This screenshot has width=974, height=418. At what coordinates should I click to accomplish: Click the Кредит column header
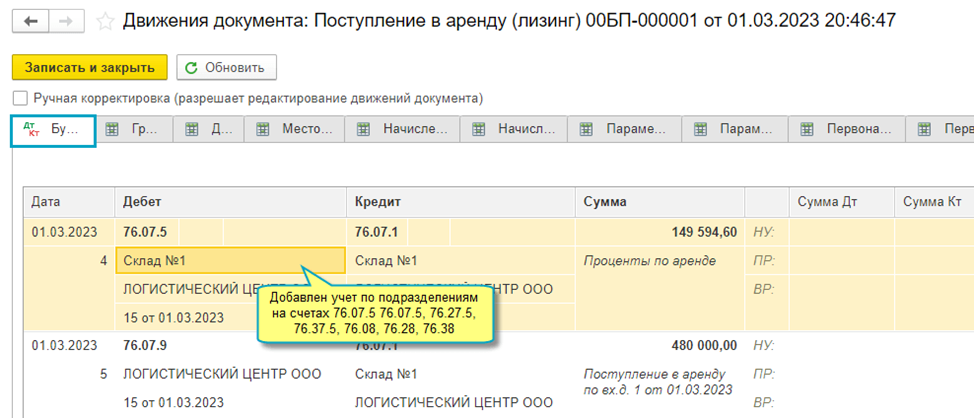coord(460,202)
